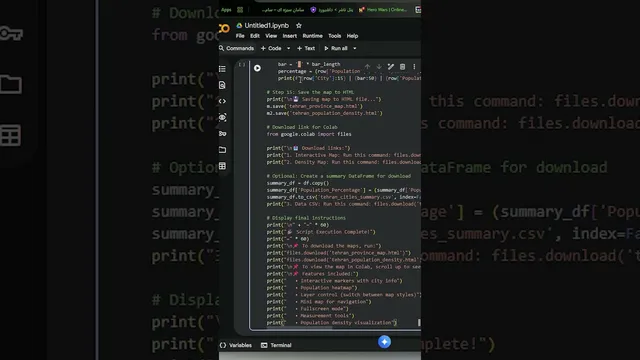Click the cell execution count brackets
Screen dimensions: 640x360
pos(242,64)
